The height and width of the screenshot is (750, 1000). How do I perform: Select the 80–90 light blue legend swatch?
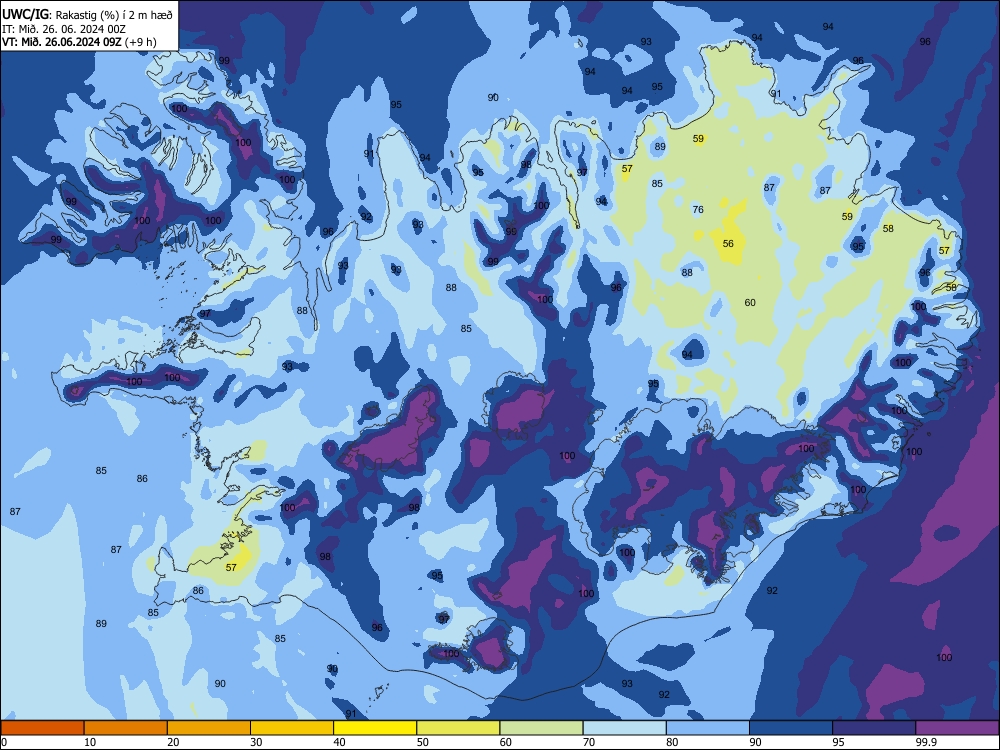pos(708,728)
